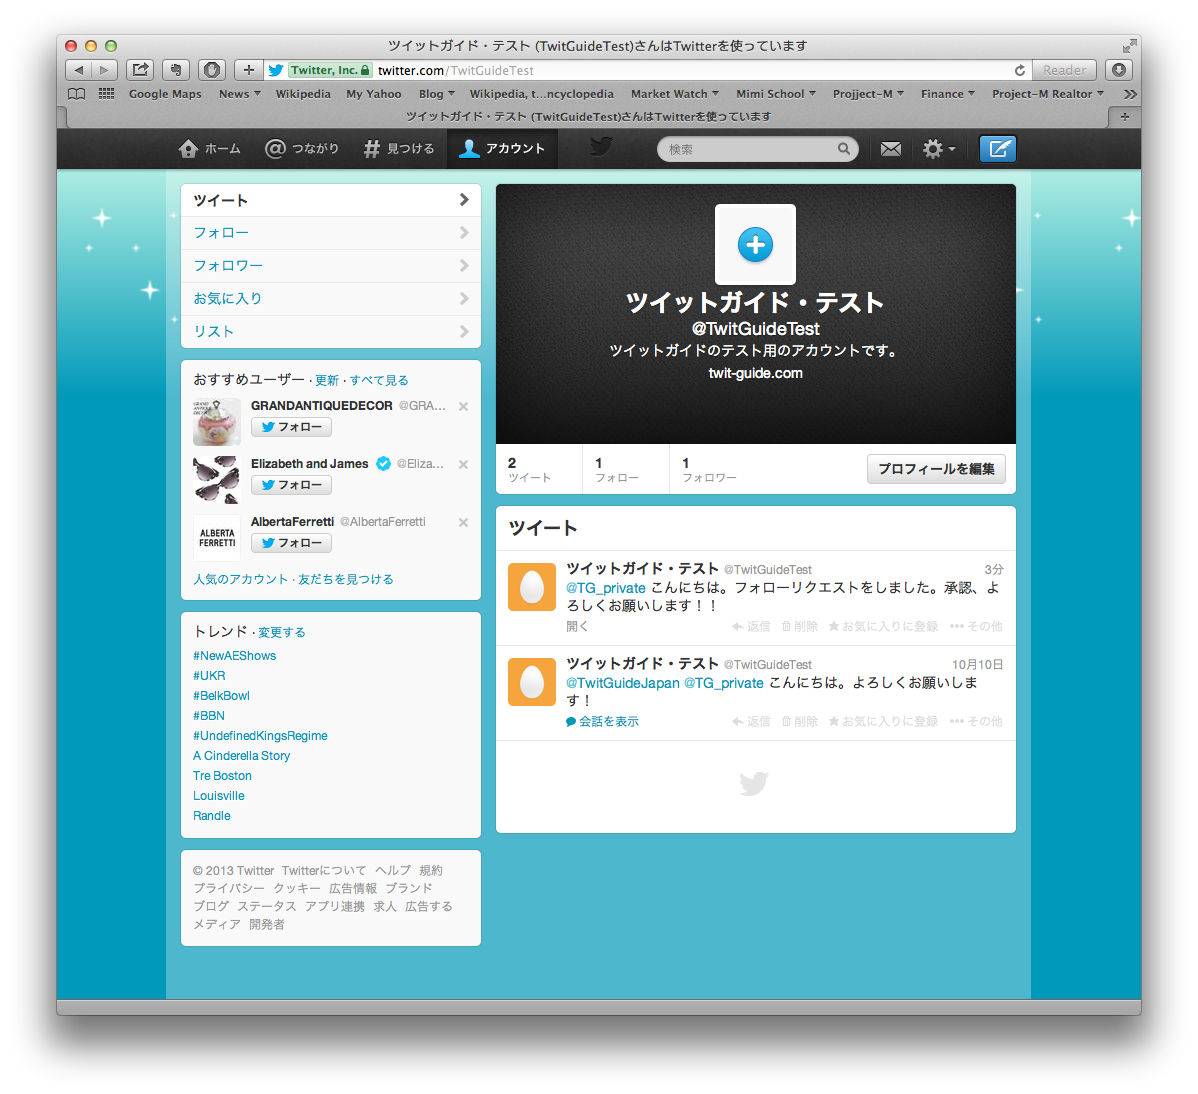Click the 会話を表示 link

coord(602,721)
